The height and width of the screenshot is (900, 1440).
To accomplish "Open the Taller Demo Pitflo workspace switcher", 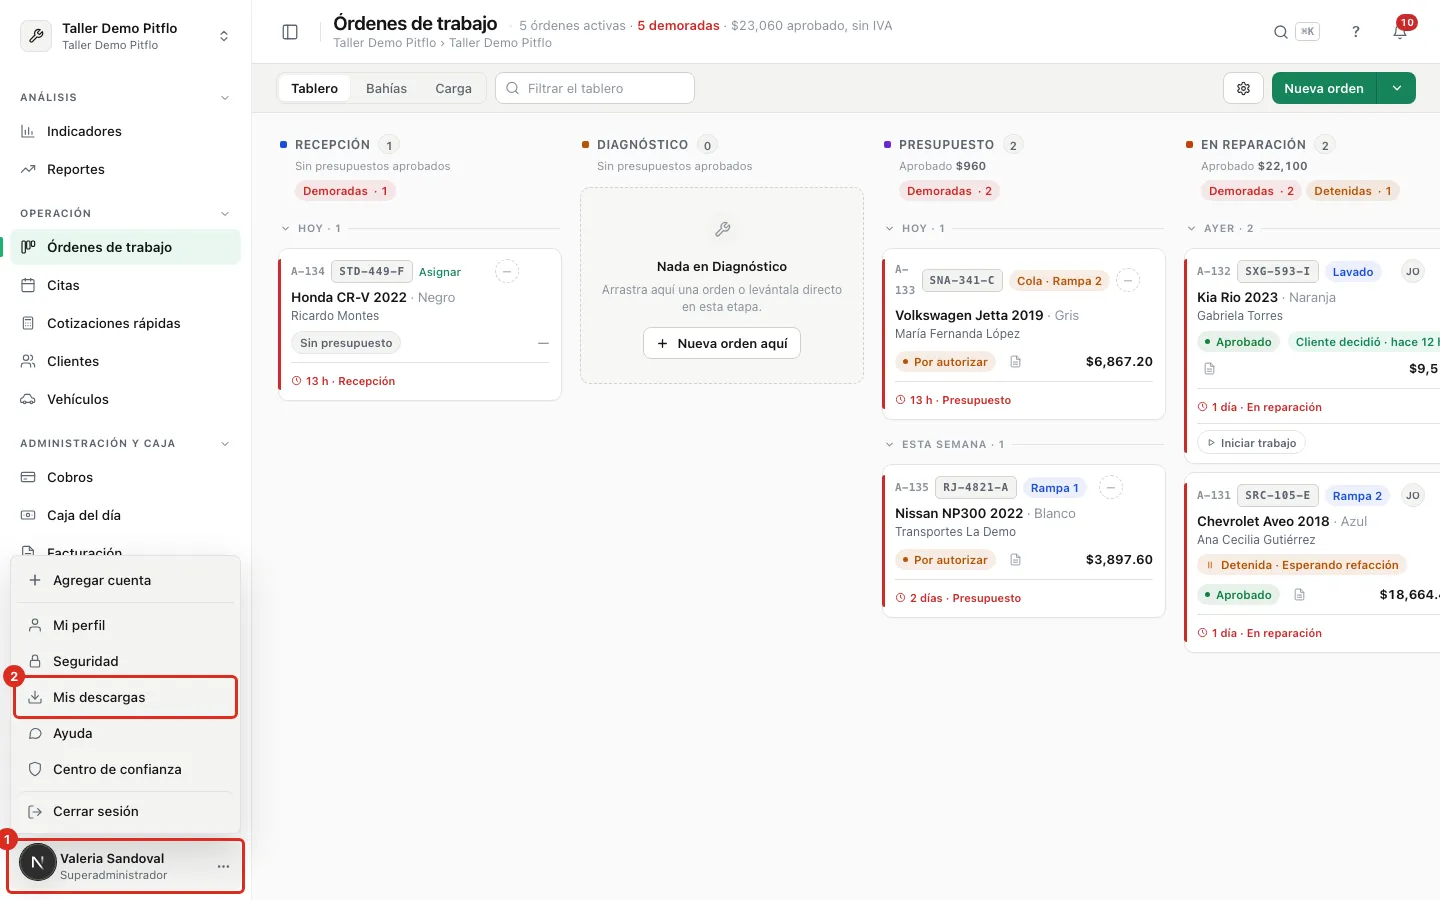I will click(x=125, y=36).
